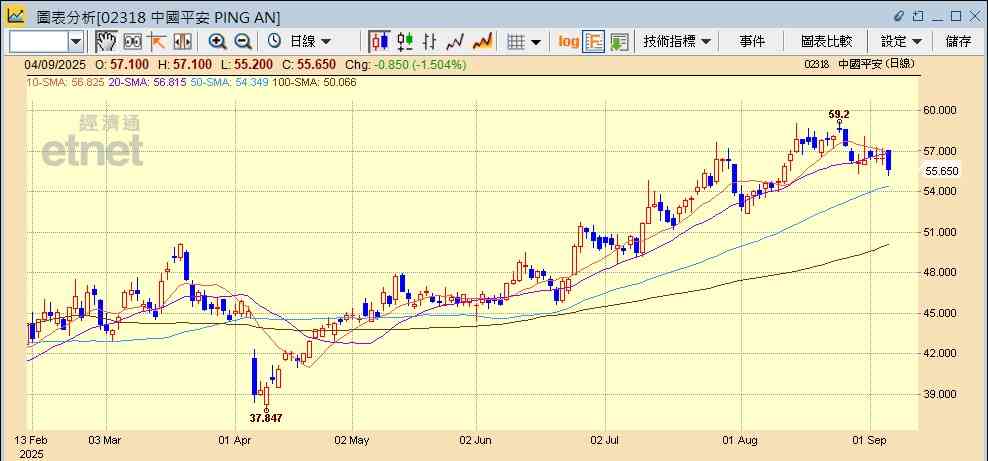Open the grid options dropdown arrow

[x=536, y=42]
